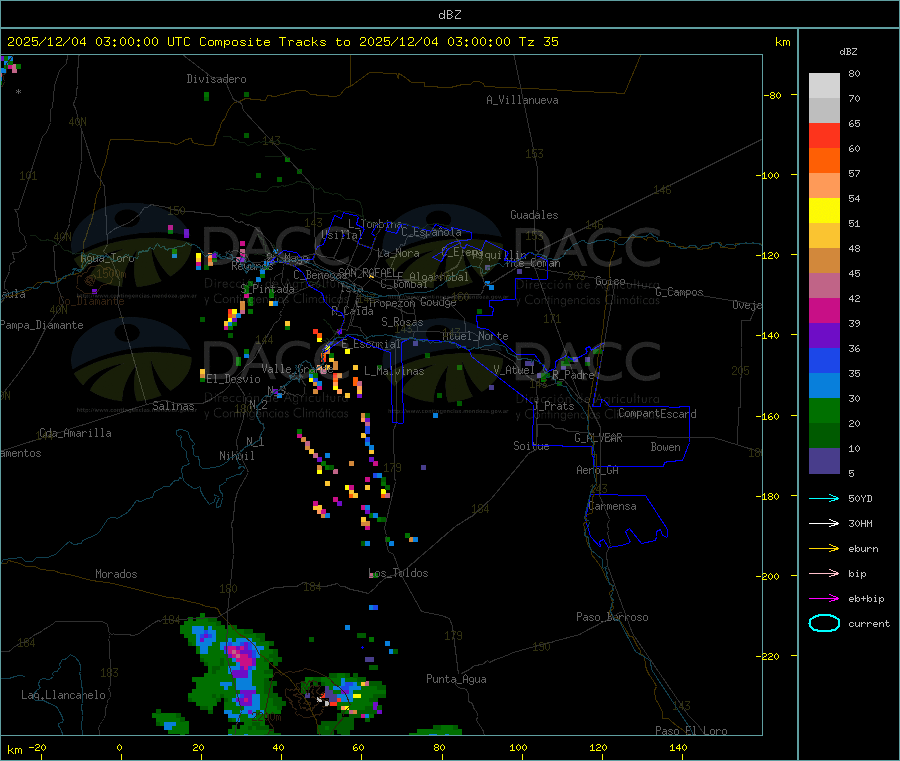Click the J_Prats map label
Screen dimensions: 900x761
[x=553, y=406]
